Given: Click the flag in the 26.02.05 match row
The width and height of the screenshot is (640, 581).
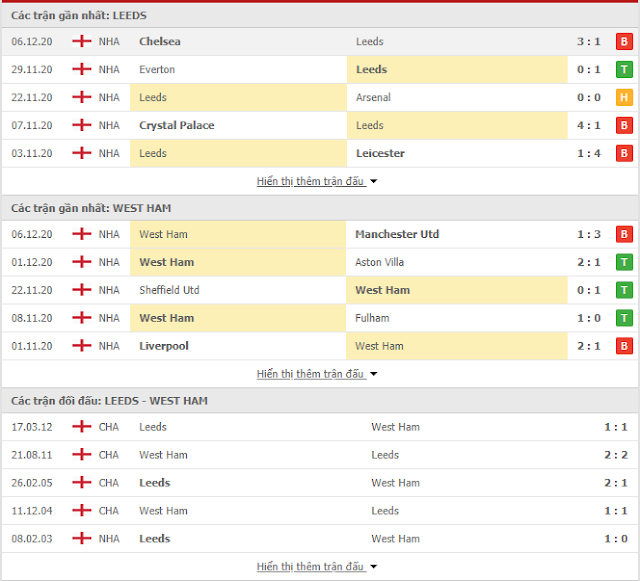Looking at the screenshot, I should point(82,483).
